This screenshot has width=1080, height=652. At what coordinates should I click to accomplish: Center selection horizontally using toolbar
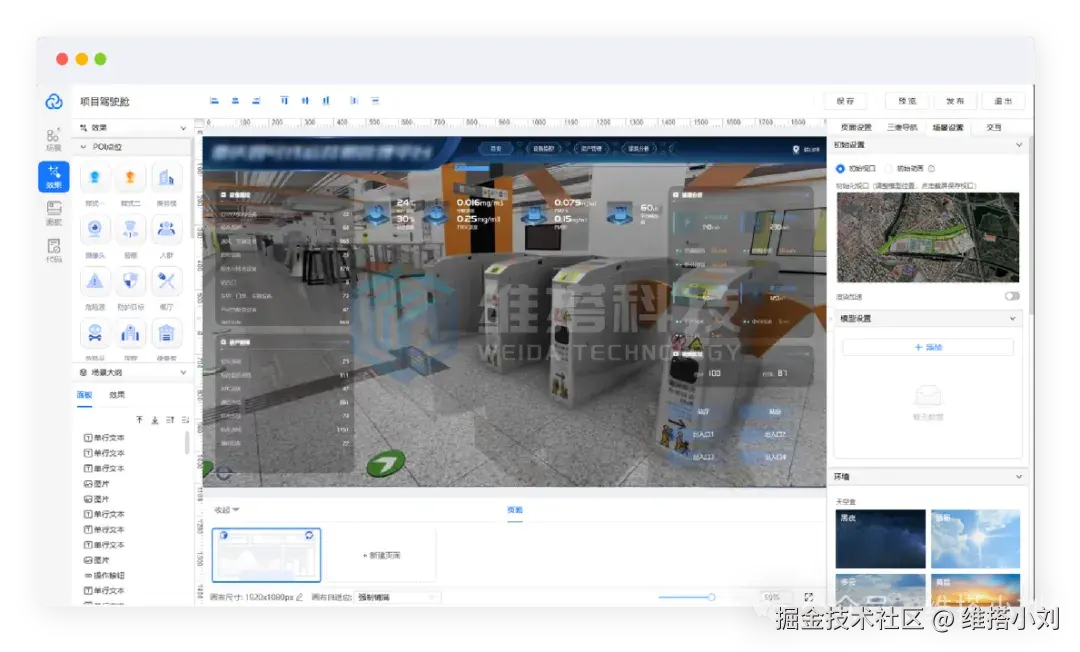tap(236, 101)
